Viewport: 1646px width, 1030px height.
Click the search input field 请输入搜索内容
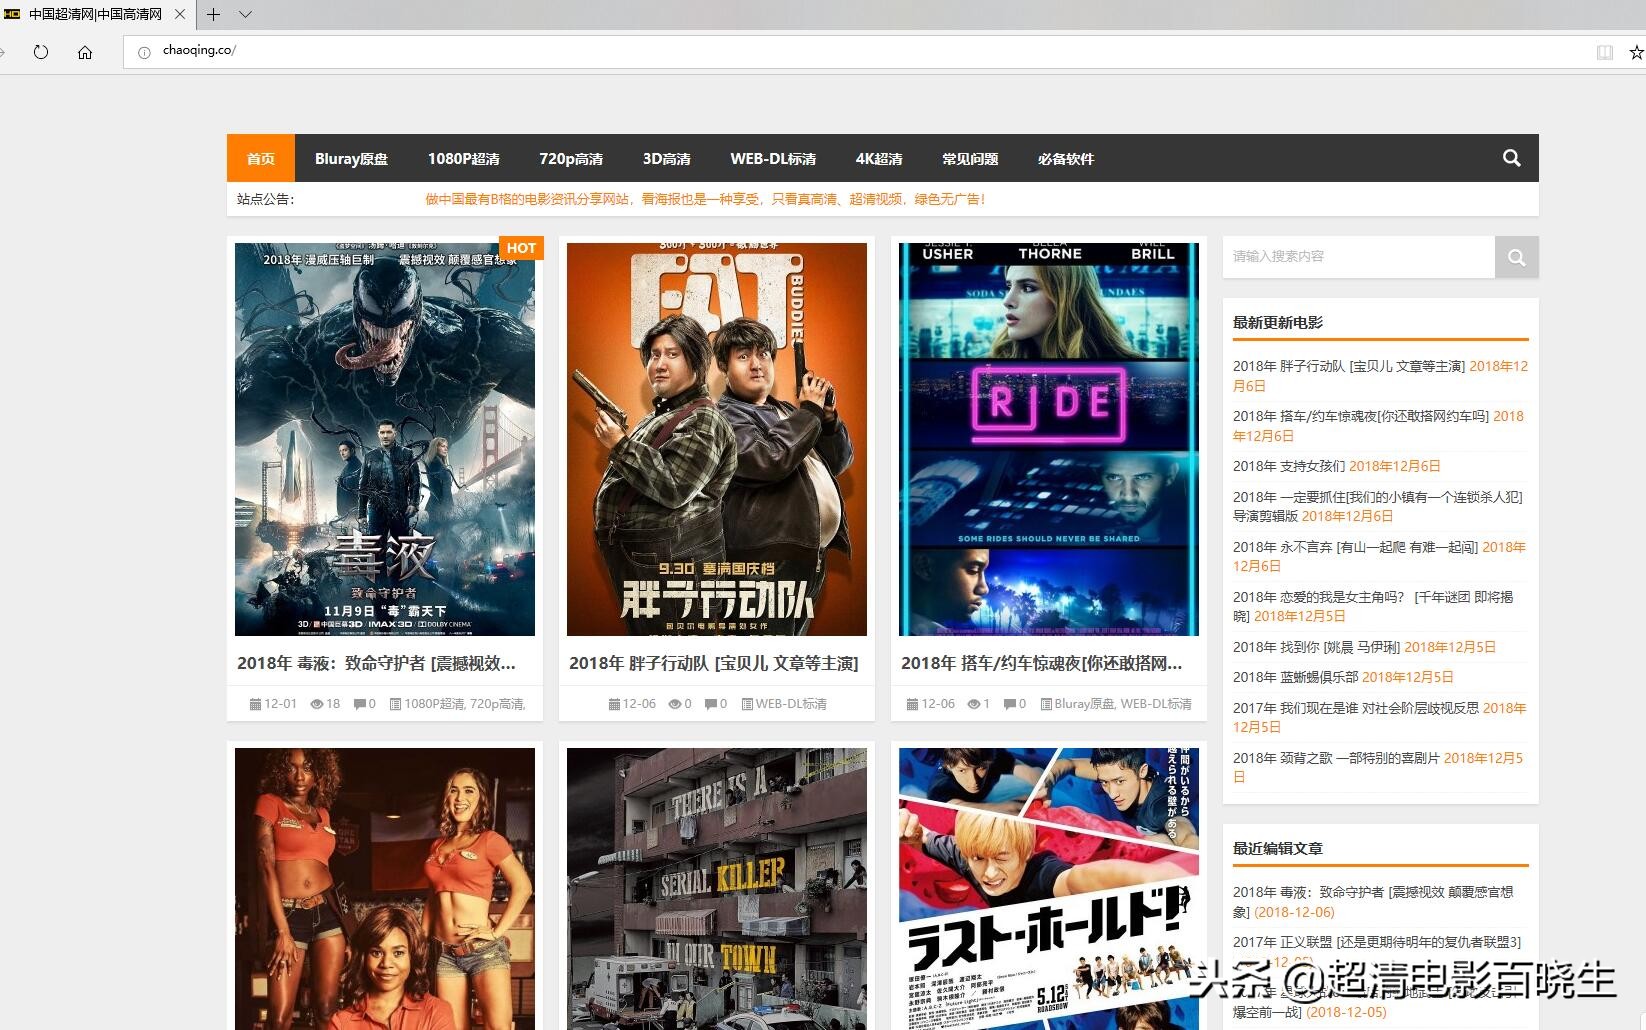click(1360, 257)
